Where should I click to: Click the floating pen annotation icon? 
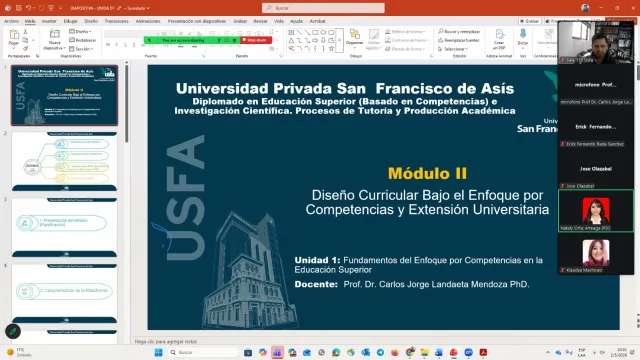pos(13,331)
